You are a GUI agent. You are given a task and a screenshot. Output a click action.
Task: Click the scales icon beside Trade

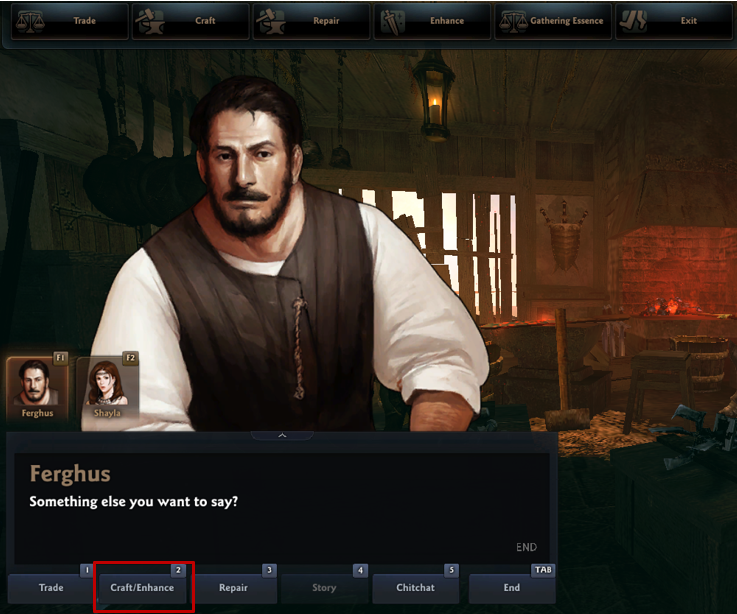pyautogui.click(x=30, y=21)
